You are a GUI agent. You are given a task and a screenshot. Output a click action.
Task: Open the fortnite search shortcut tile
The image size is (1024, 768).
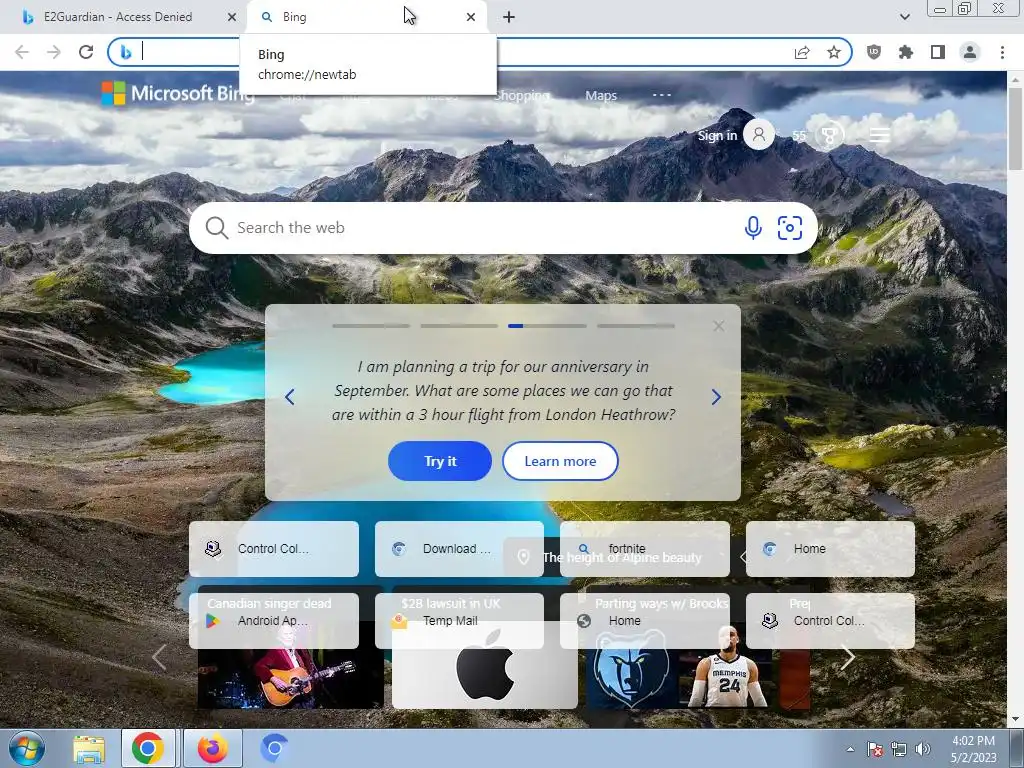point(645,549)
